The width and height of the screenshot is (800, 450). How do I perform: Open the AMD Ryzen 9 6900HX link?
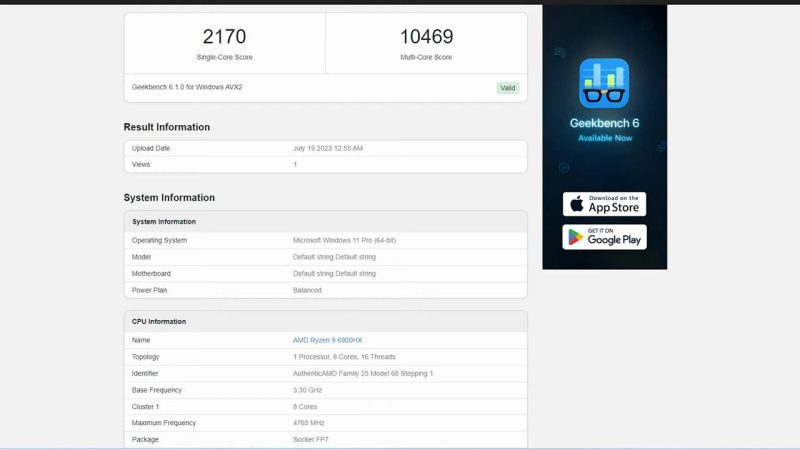[327, 340]
